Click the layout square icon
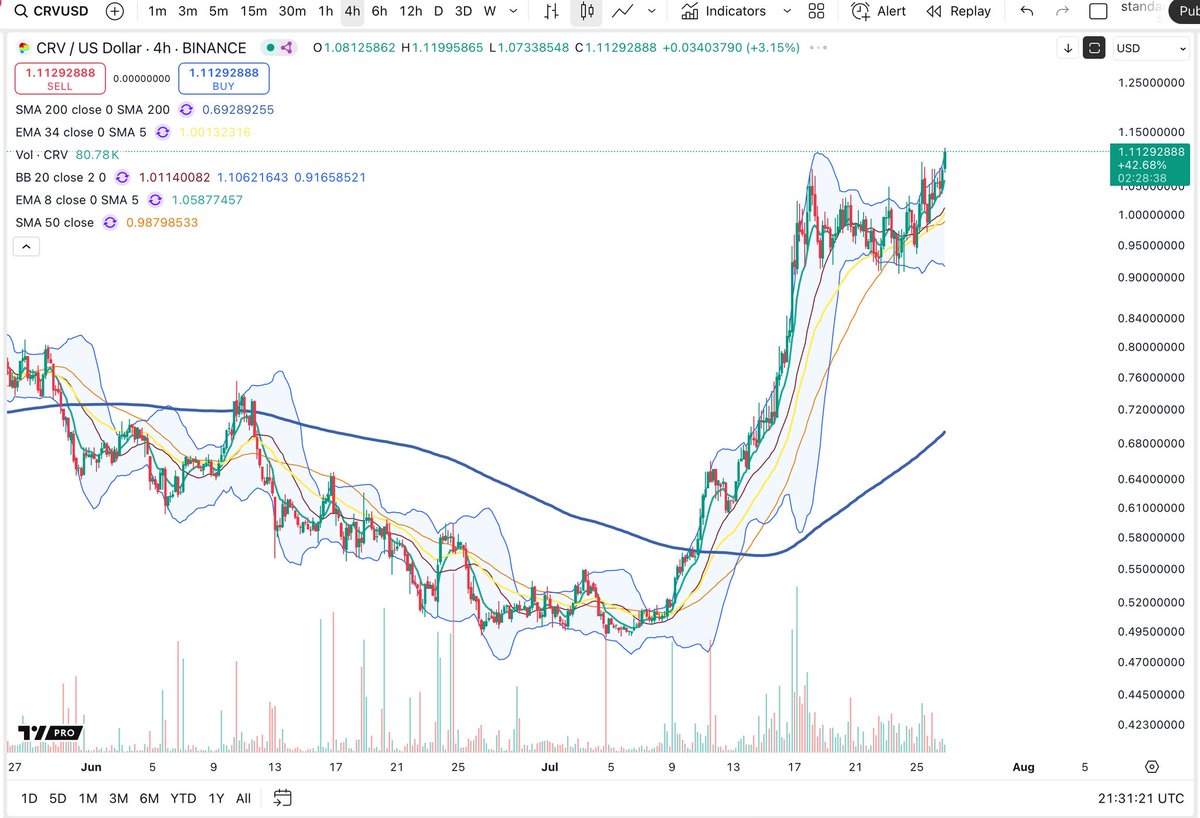This screenshot has height=818, width=1200. pos(1098,12)
